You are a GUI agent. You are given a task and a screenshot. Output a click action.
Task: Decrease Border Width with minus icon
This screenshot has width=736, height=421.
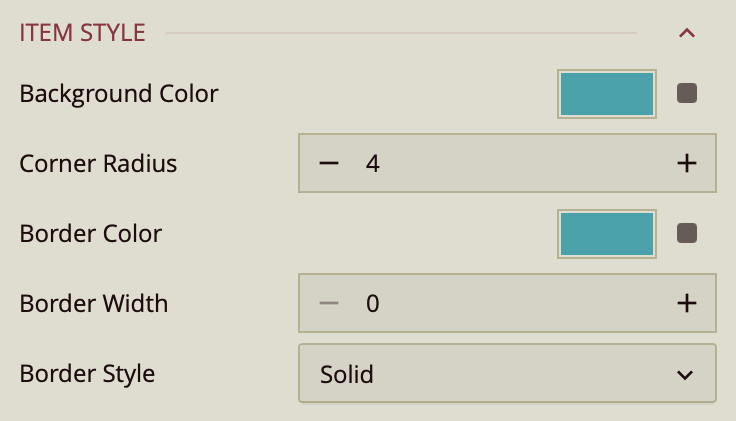(x=329, y=303)
